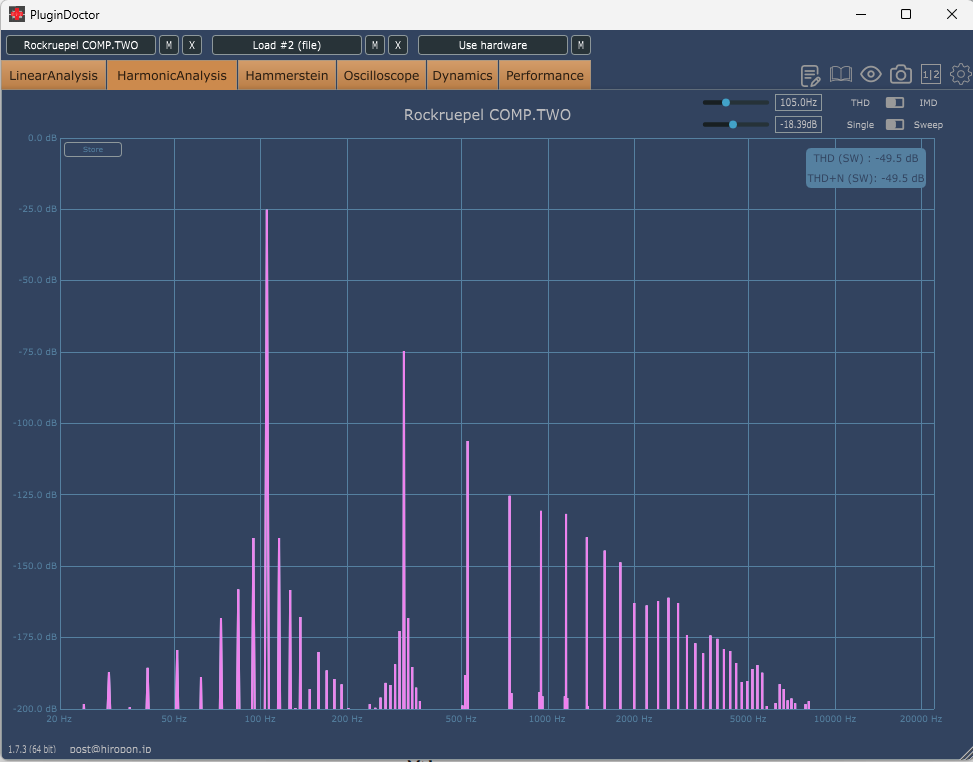Screen dimensions: 973x762
Task: Click the IMD label
Action: [x=928, y=103]
